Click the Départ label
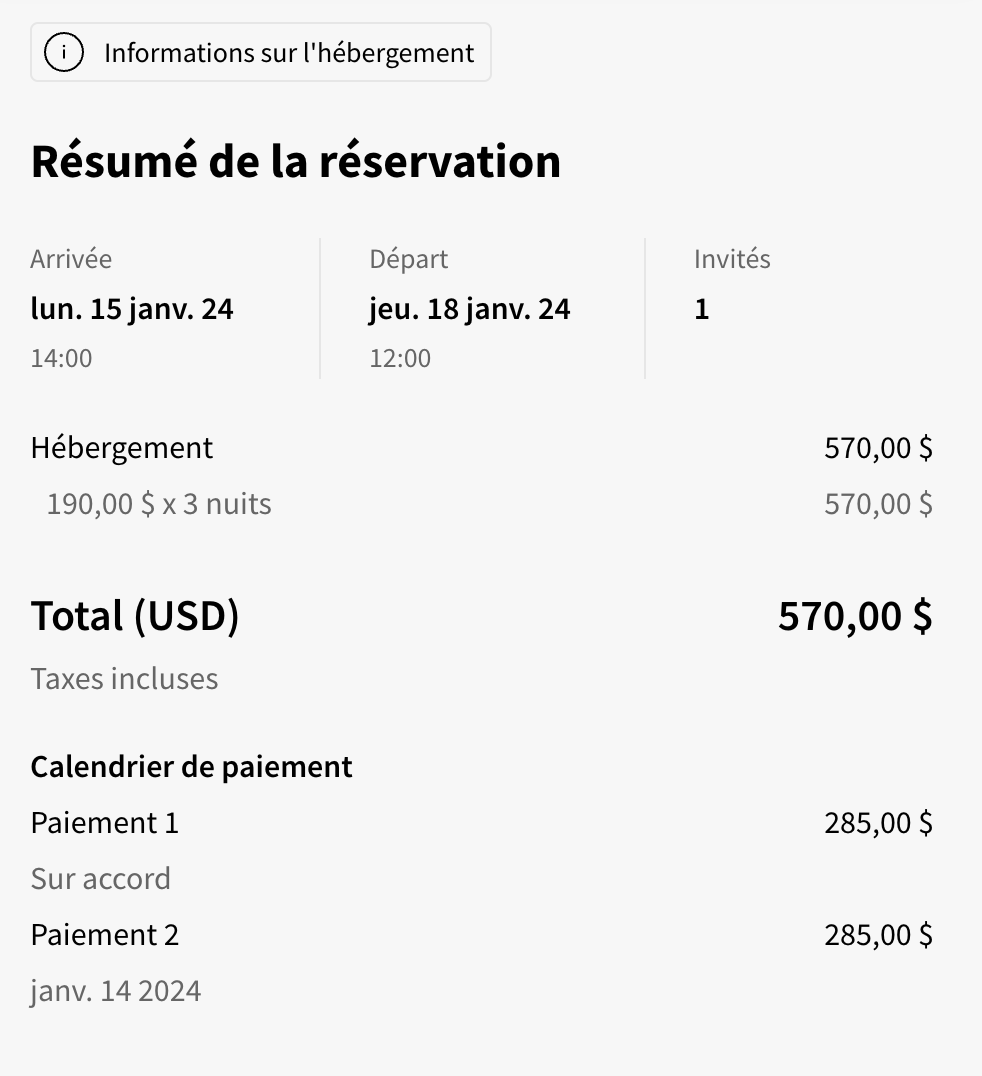The image size is (982, 1076). click(408, 259)
